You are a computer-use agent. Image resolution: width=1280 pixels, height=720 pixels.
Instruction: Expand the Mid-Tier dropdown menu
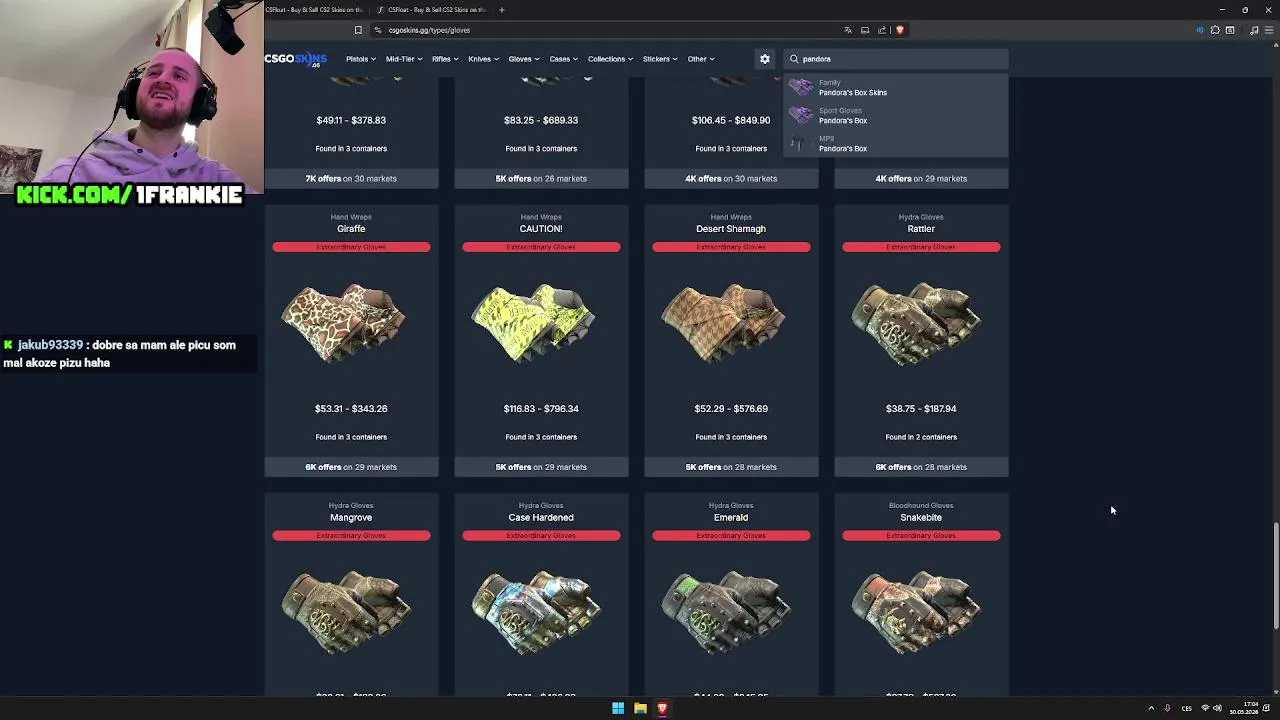[x=404, y=59]
